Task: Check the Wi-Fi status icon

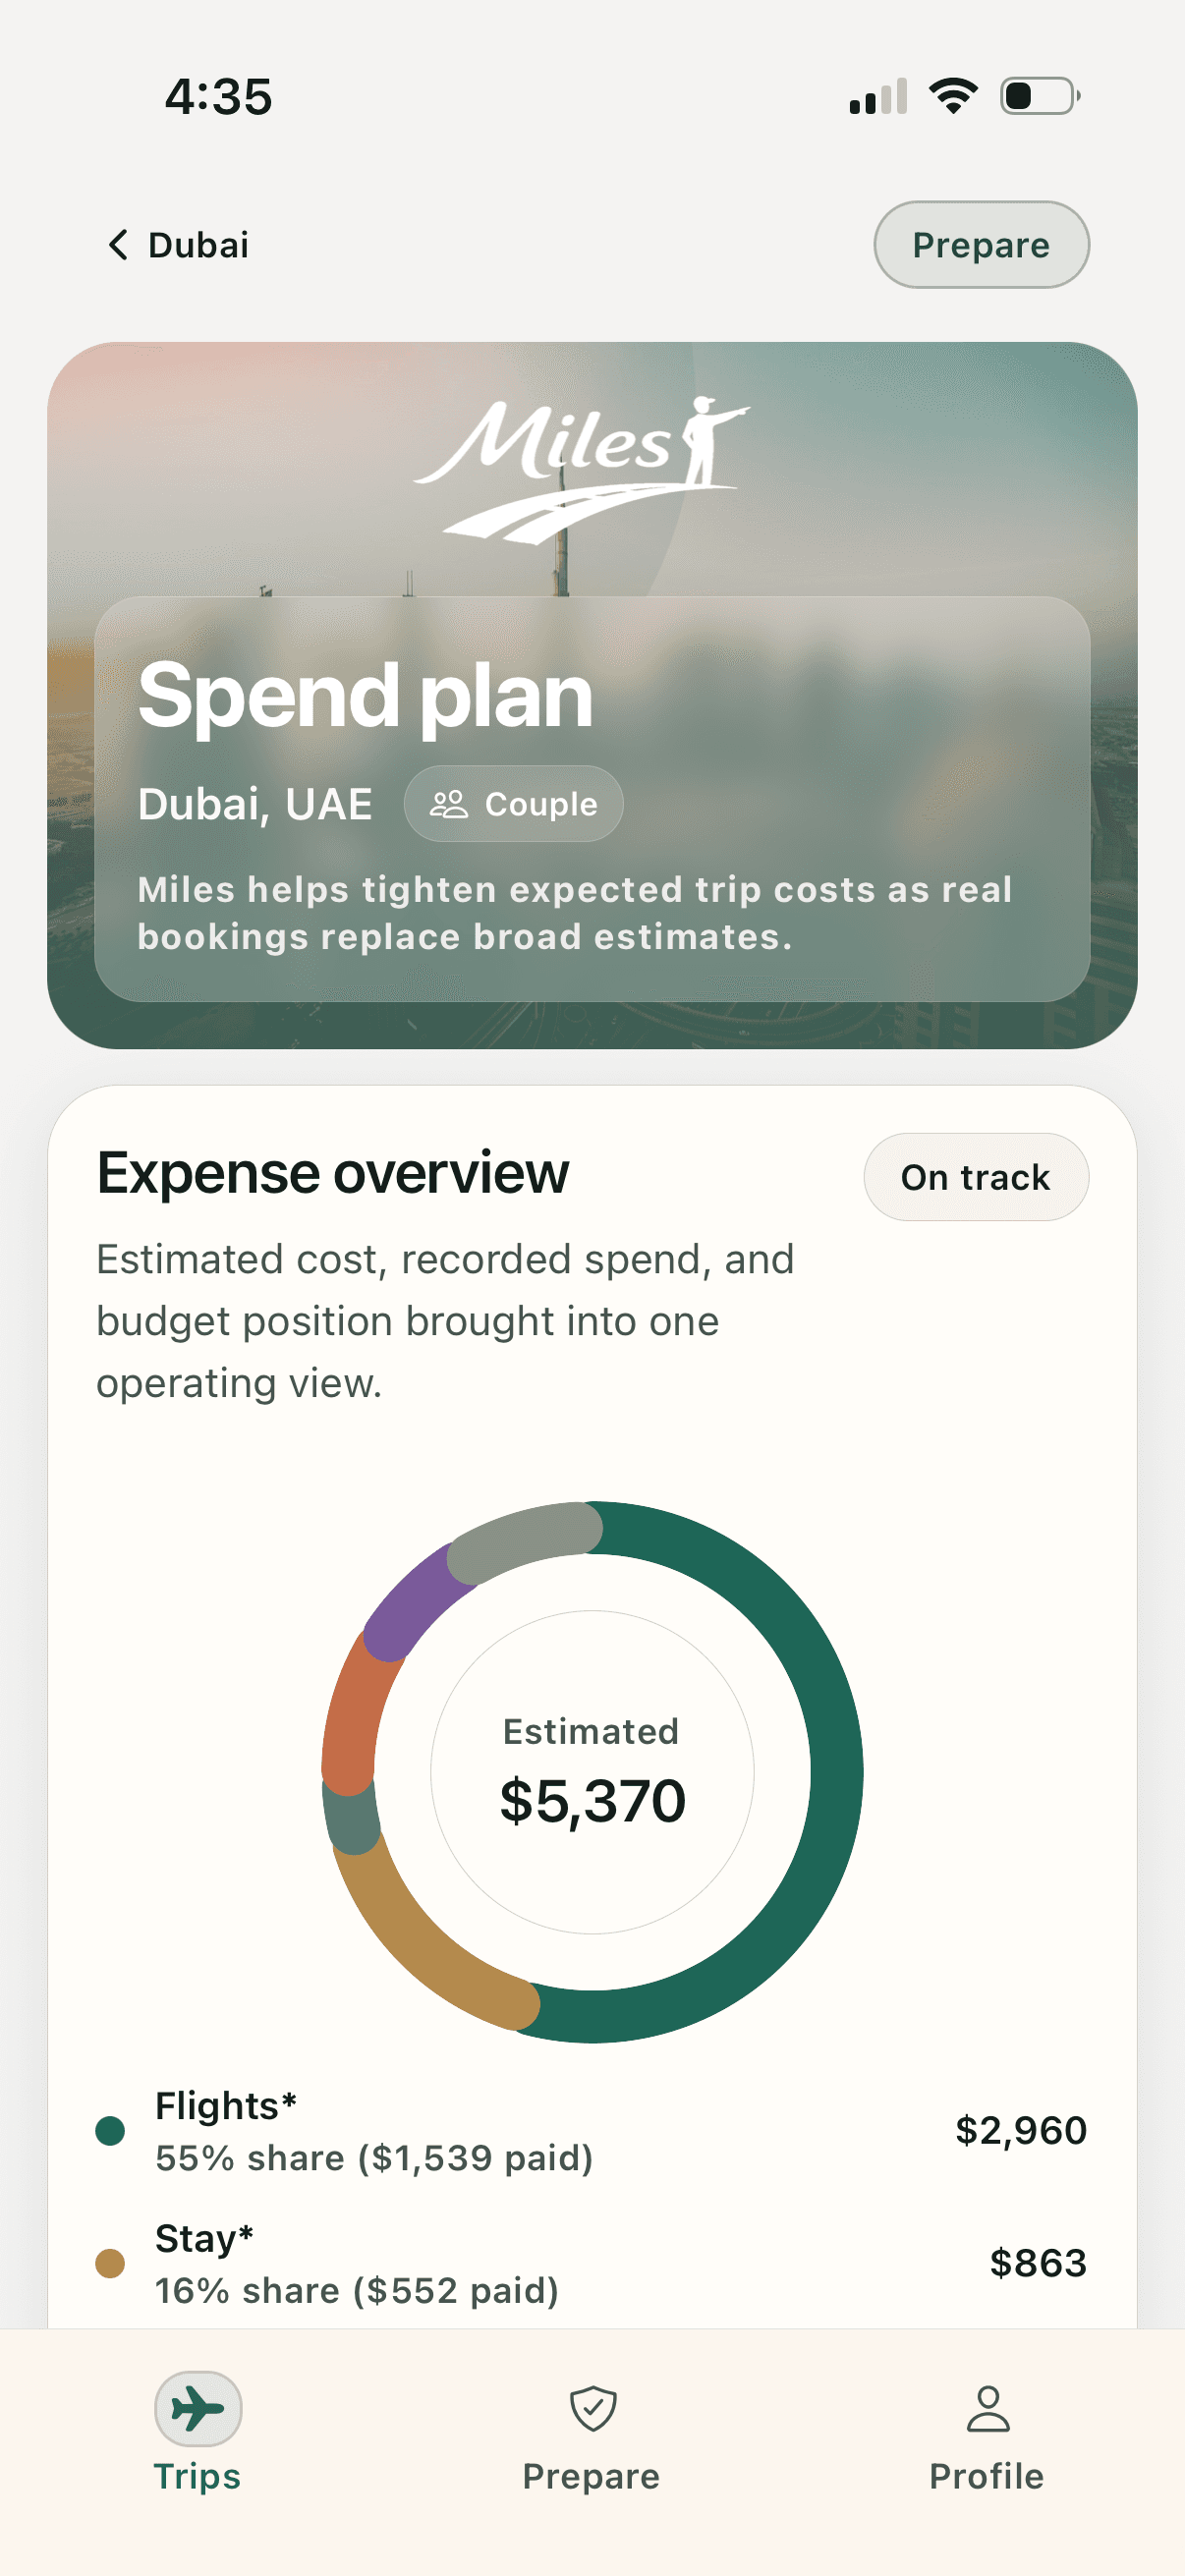Action: point(953,96)
